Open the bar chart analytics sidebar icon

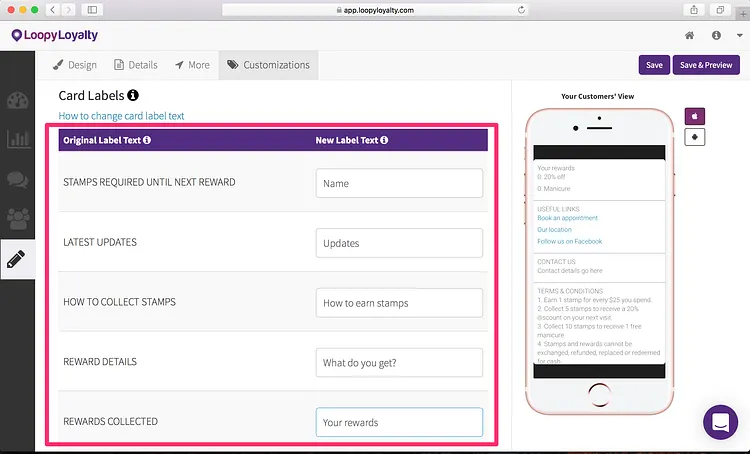18,139
